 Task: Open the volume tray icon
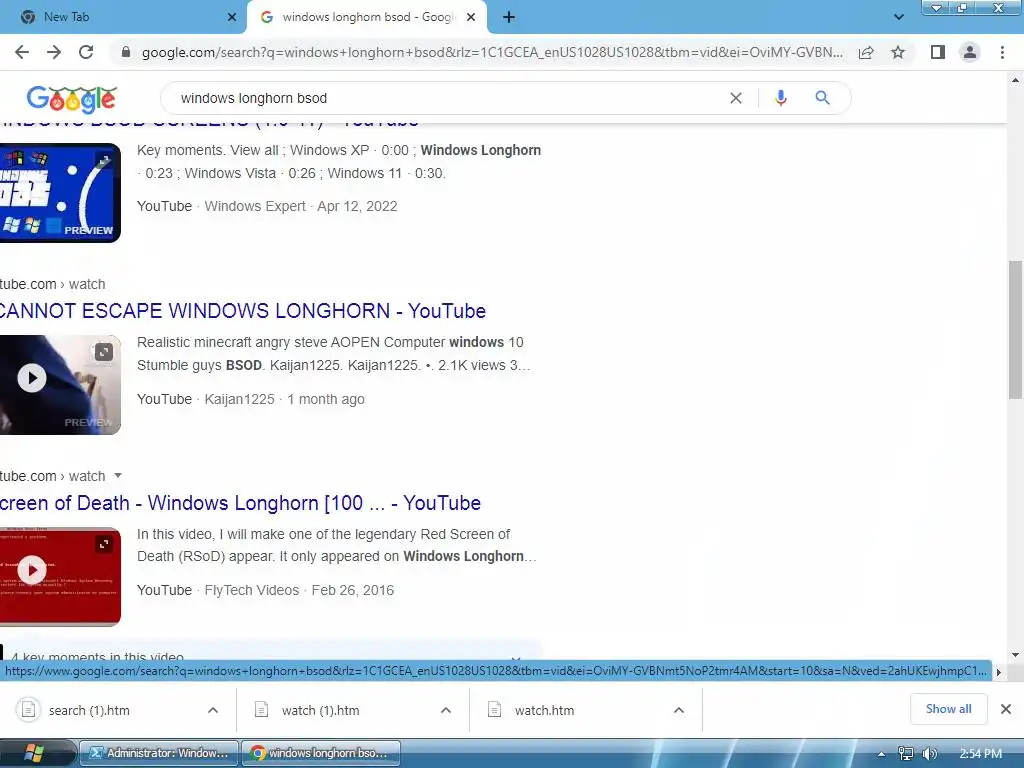929,754
